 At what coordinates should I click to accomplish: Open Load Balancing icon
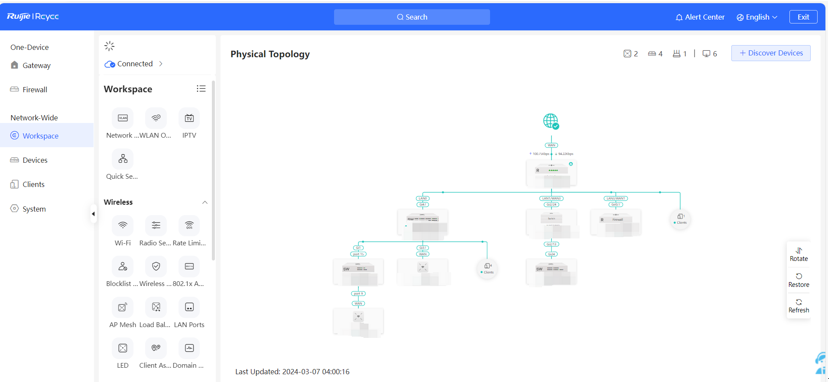tap(156, 307)
